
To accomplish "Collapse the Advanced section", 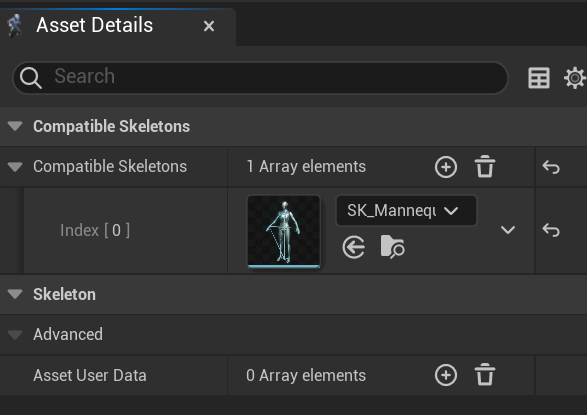I will pyautogui.click(x=15, y=335).
